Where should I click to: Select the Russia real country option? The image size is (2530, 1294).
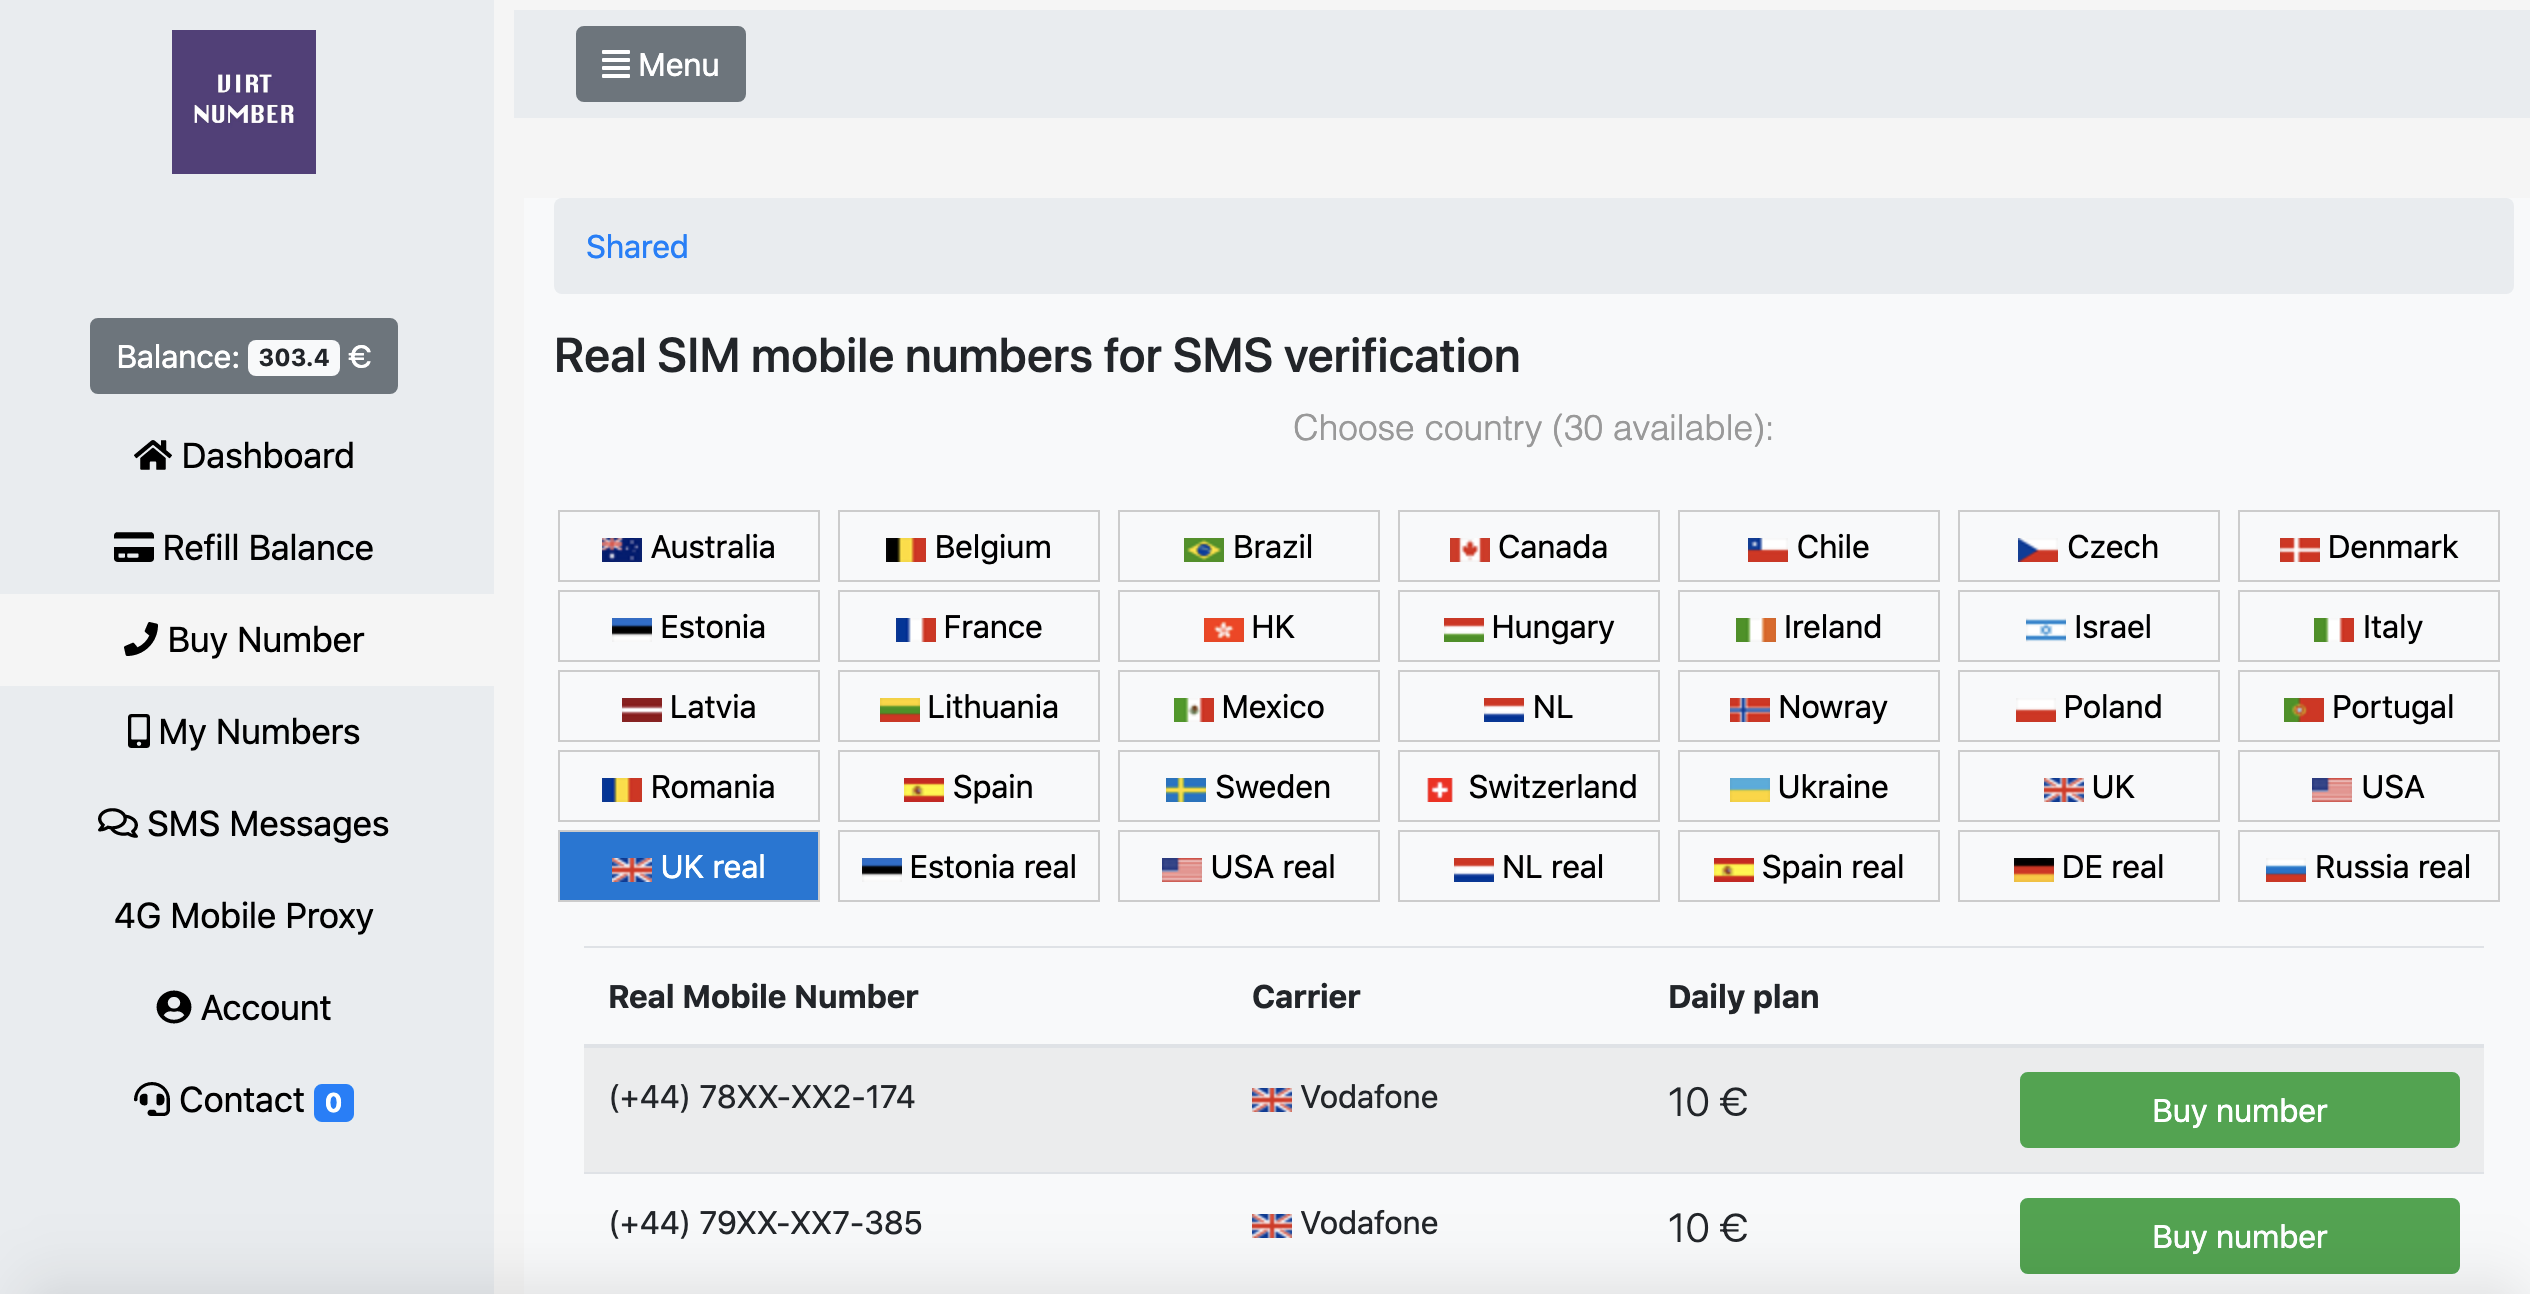tap(2367, 866)
